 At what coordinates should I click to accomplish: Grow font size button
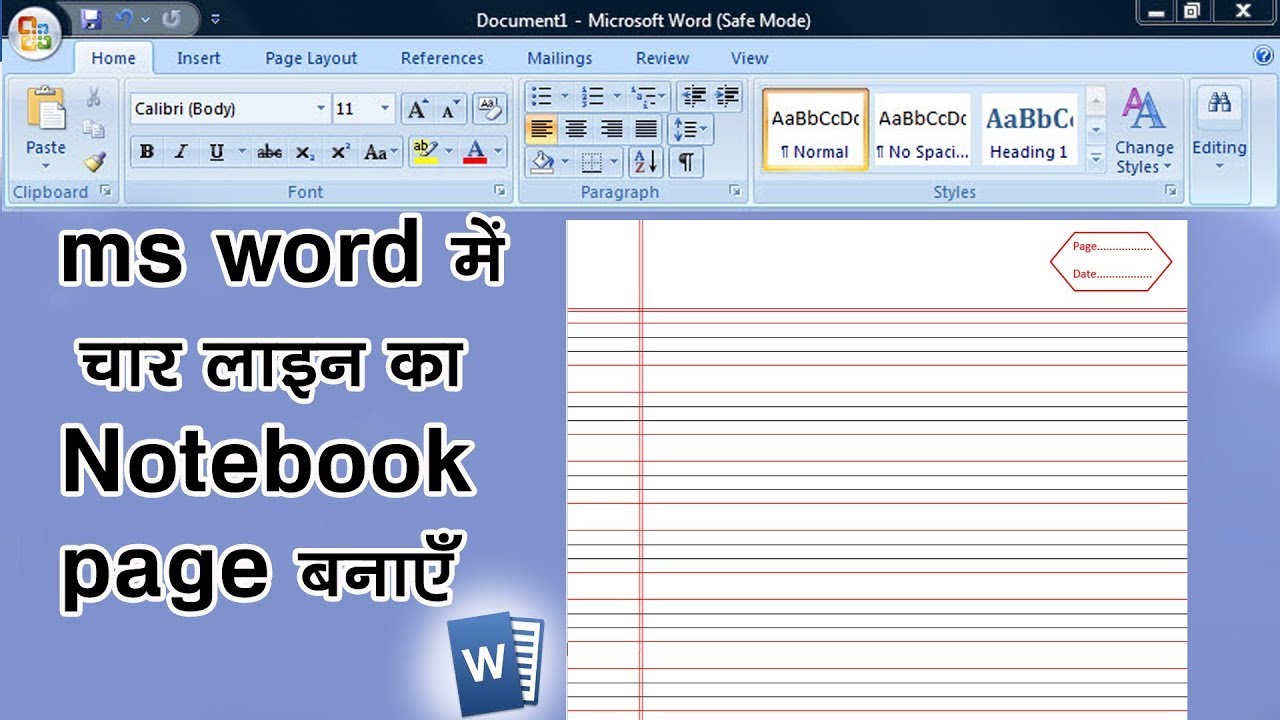[417, 108]
